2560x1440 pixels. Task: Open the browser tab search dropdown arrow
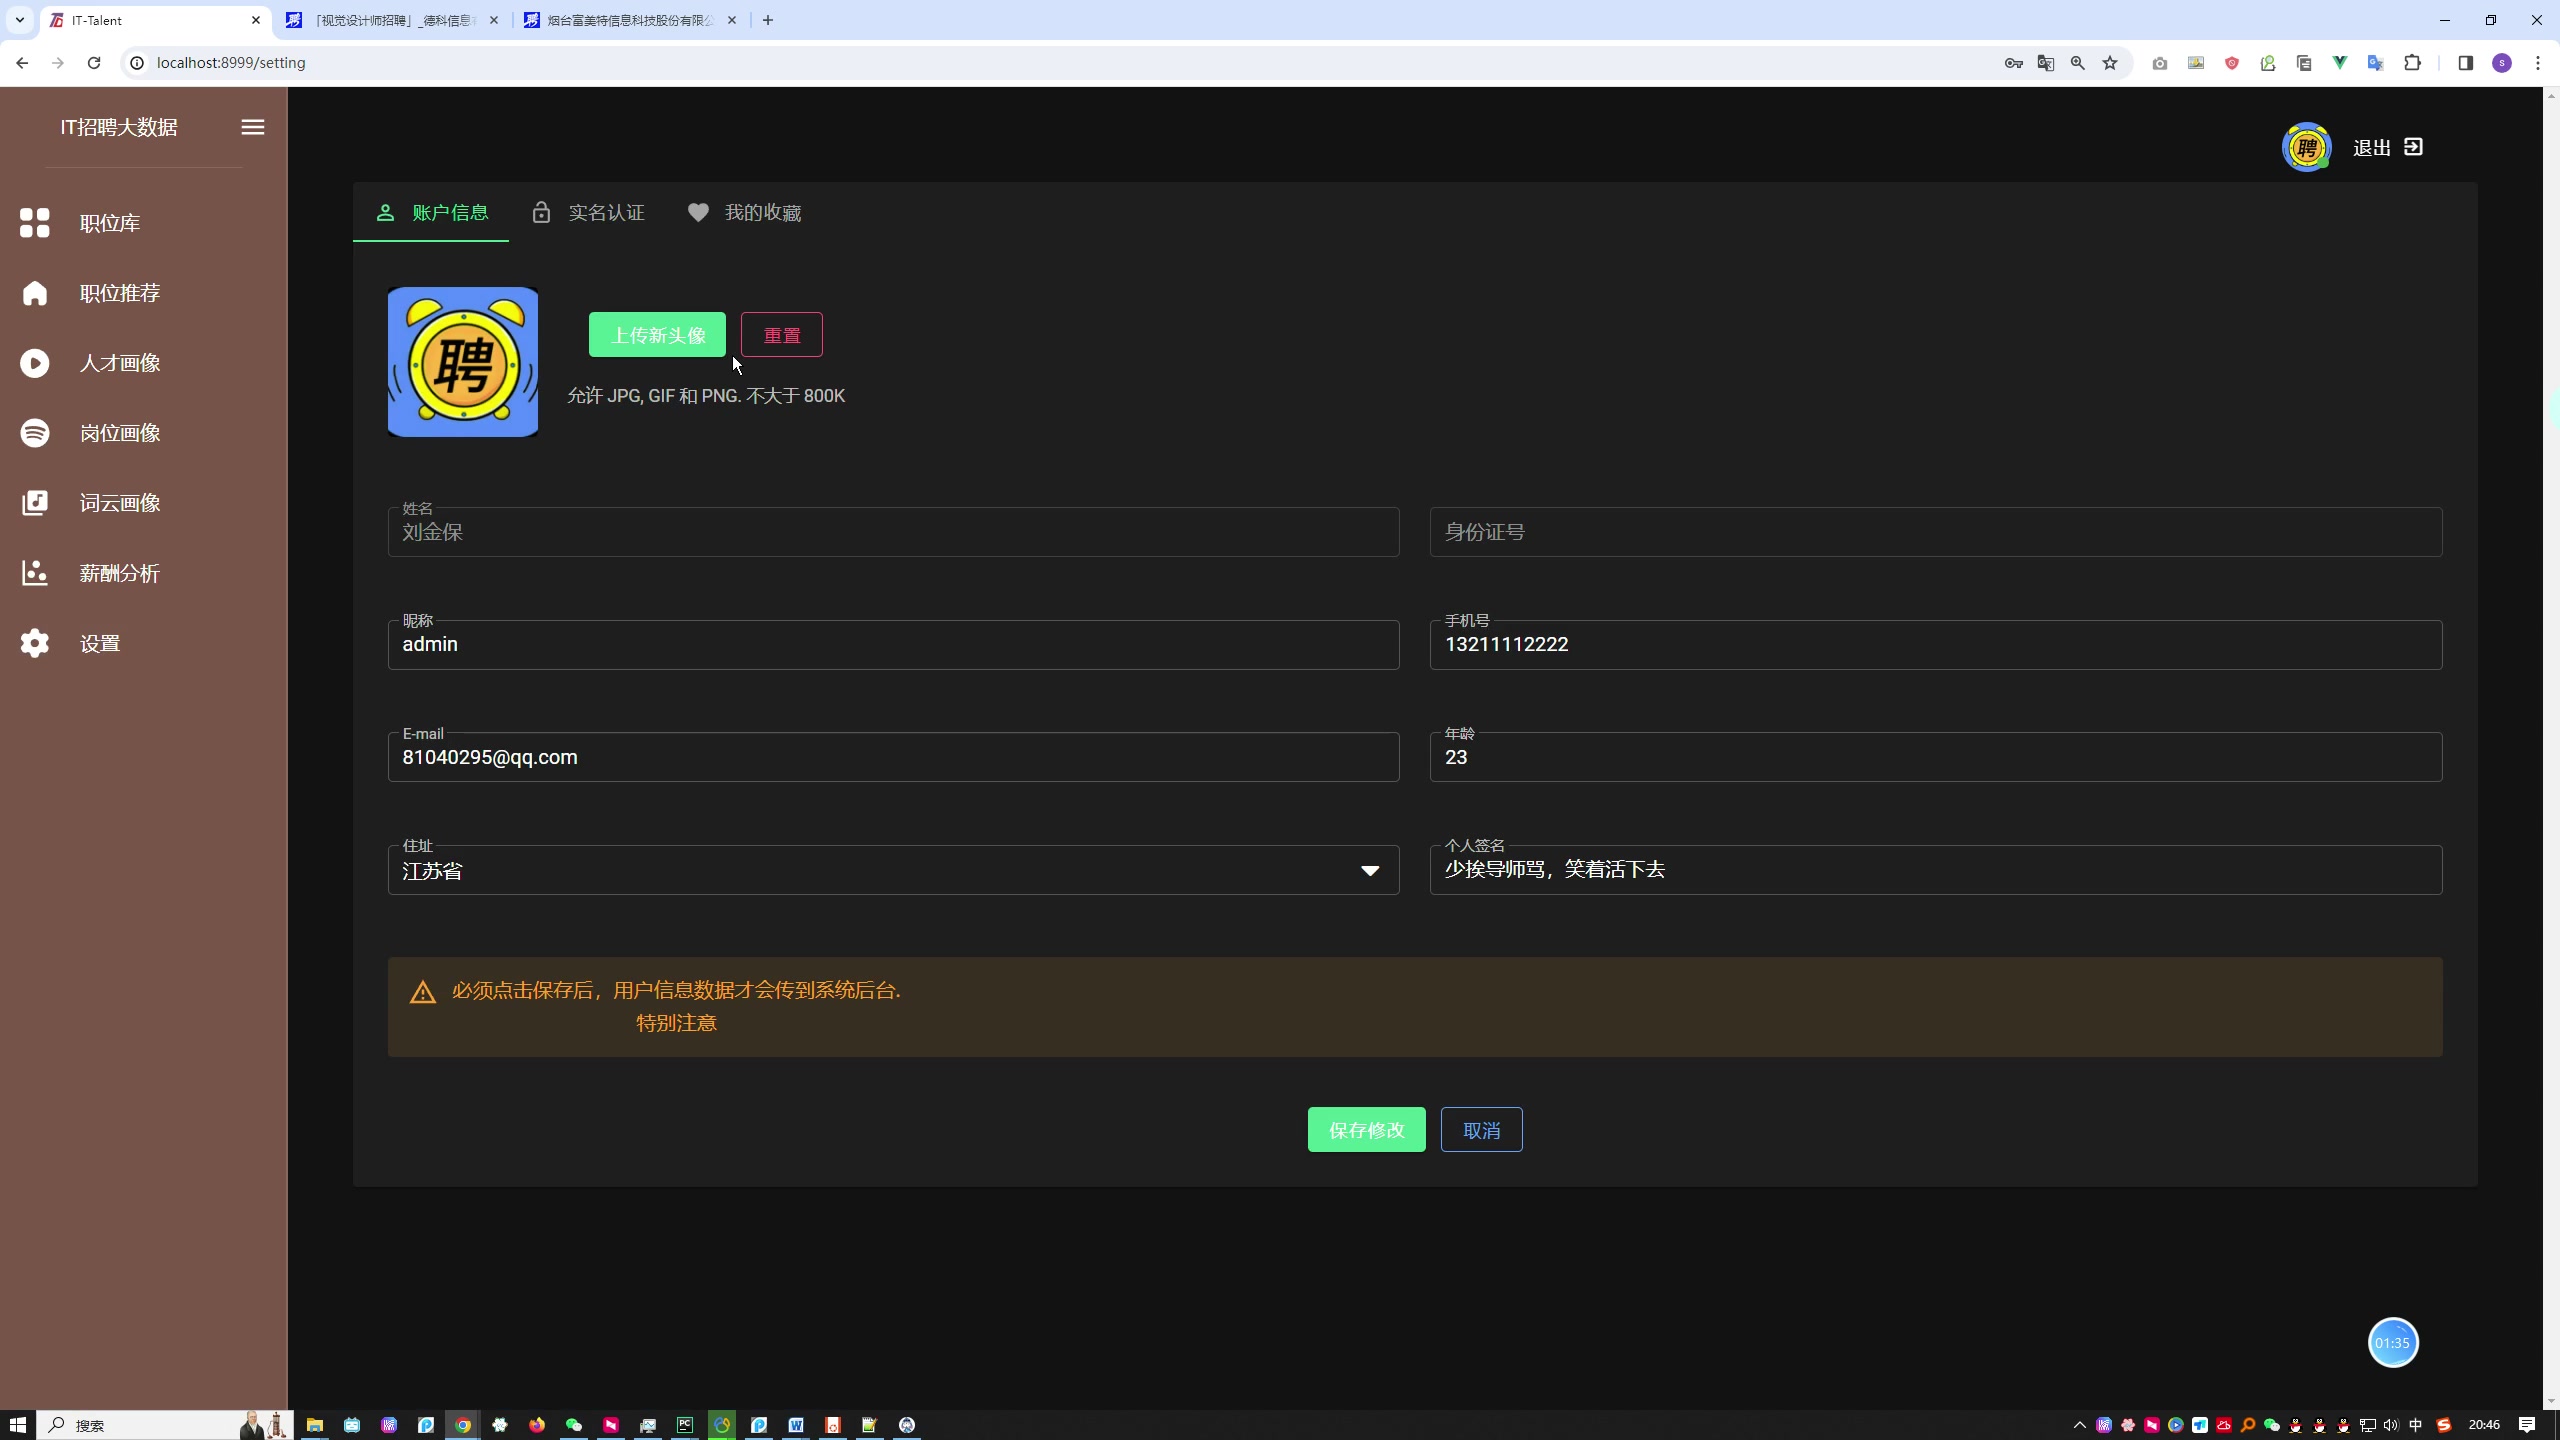click(19, 20)
